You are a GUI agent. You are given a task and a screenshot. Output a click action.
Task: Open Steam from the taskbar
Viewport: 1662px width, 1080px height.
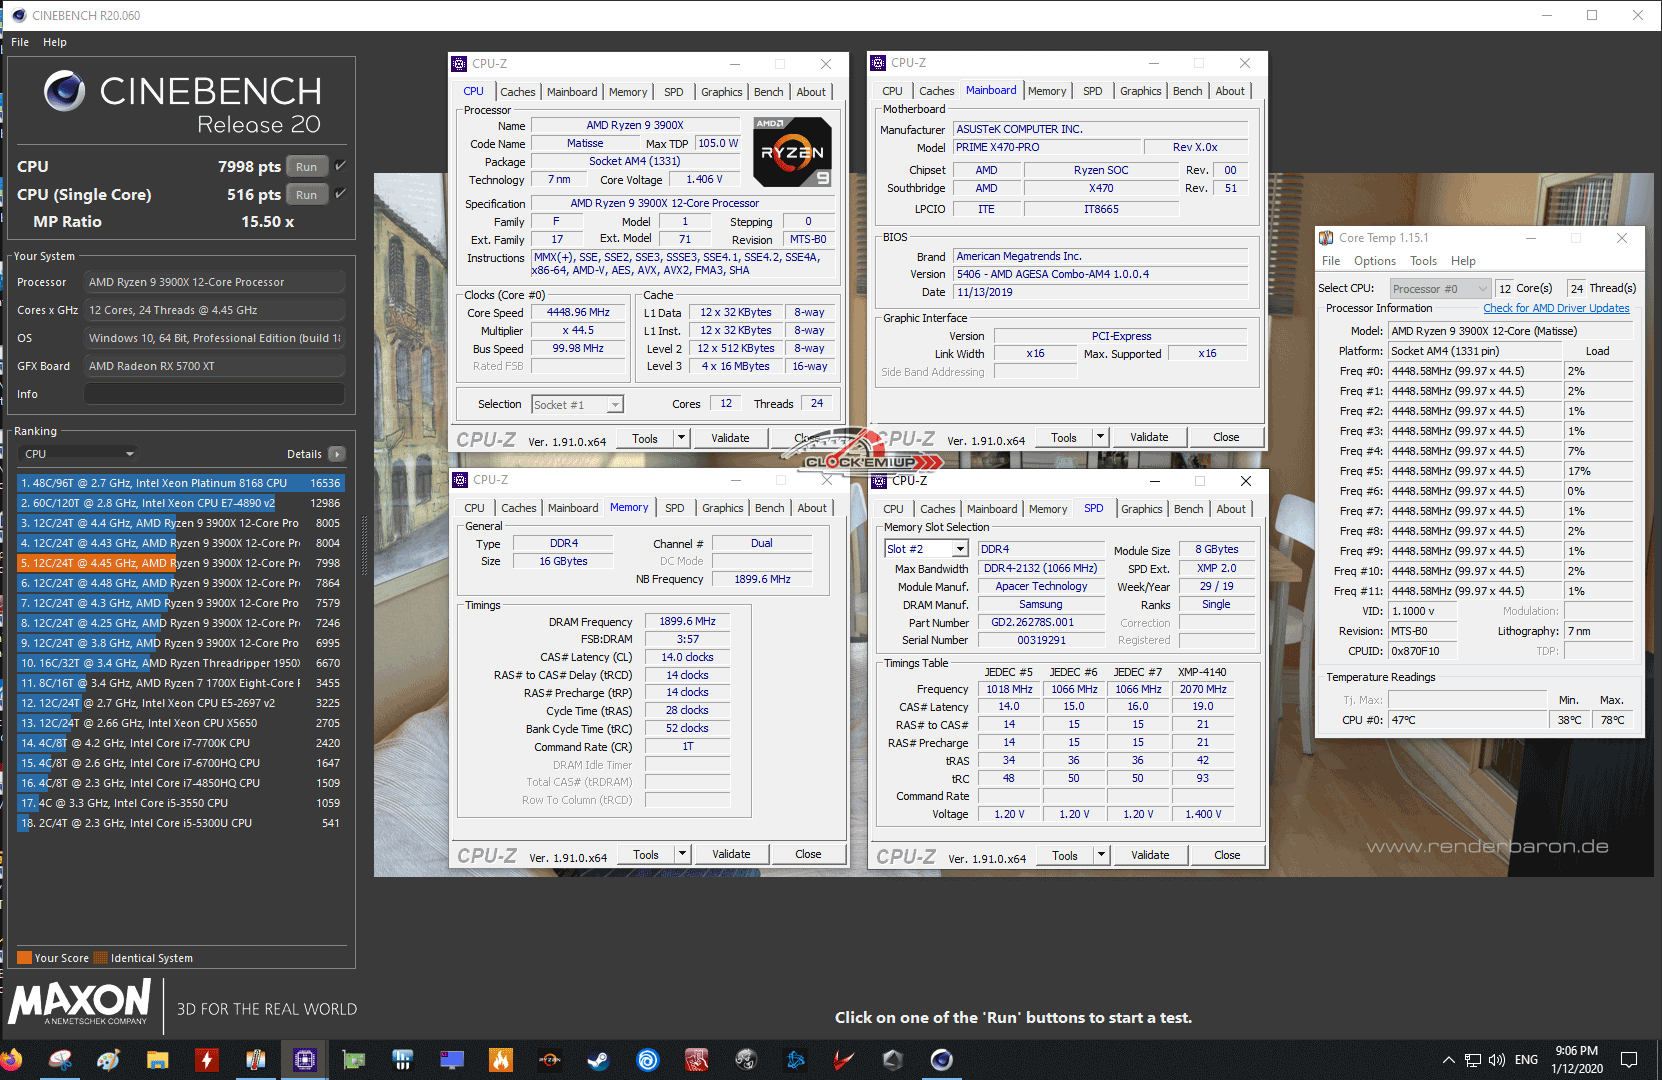(598, 1060)
